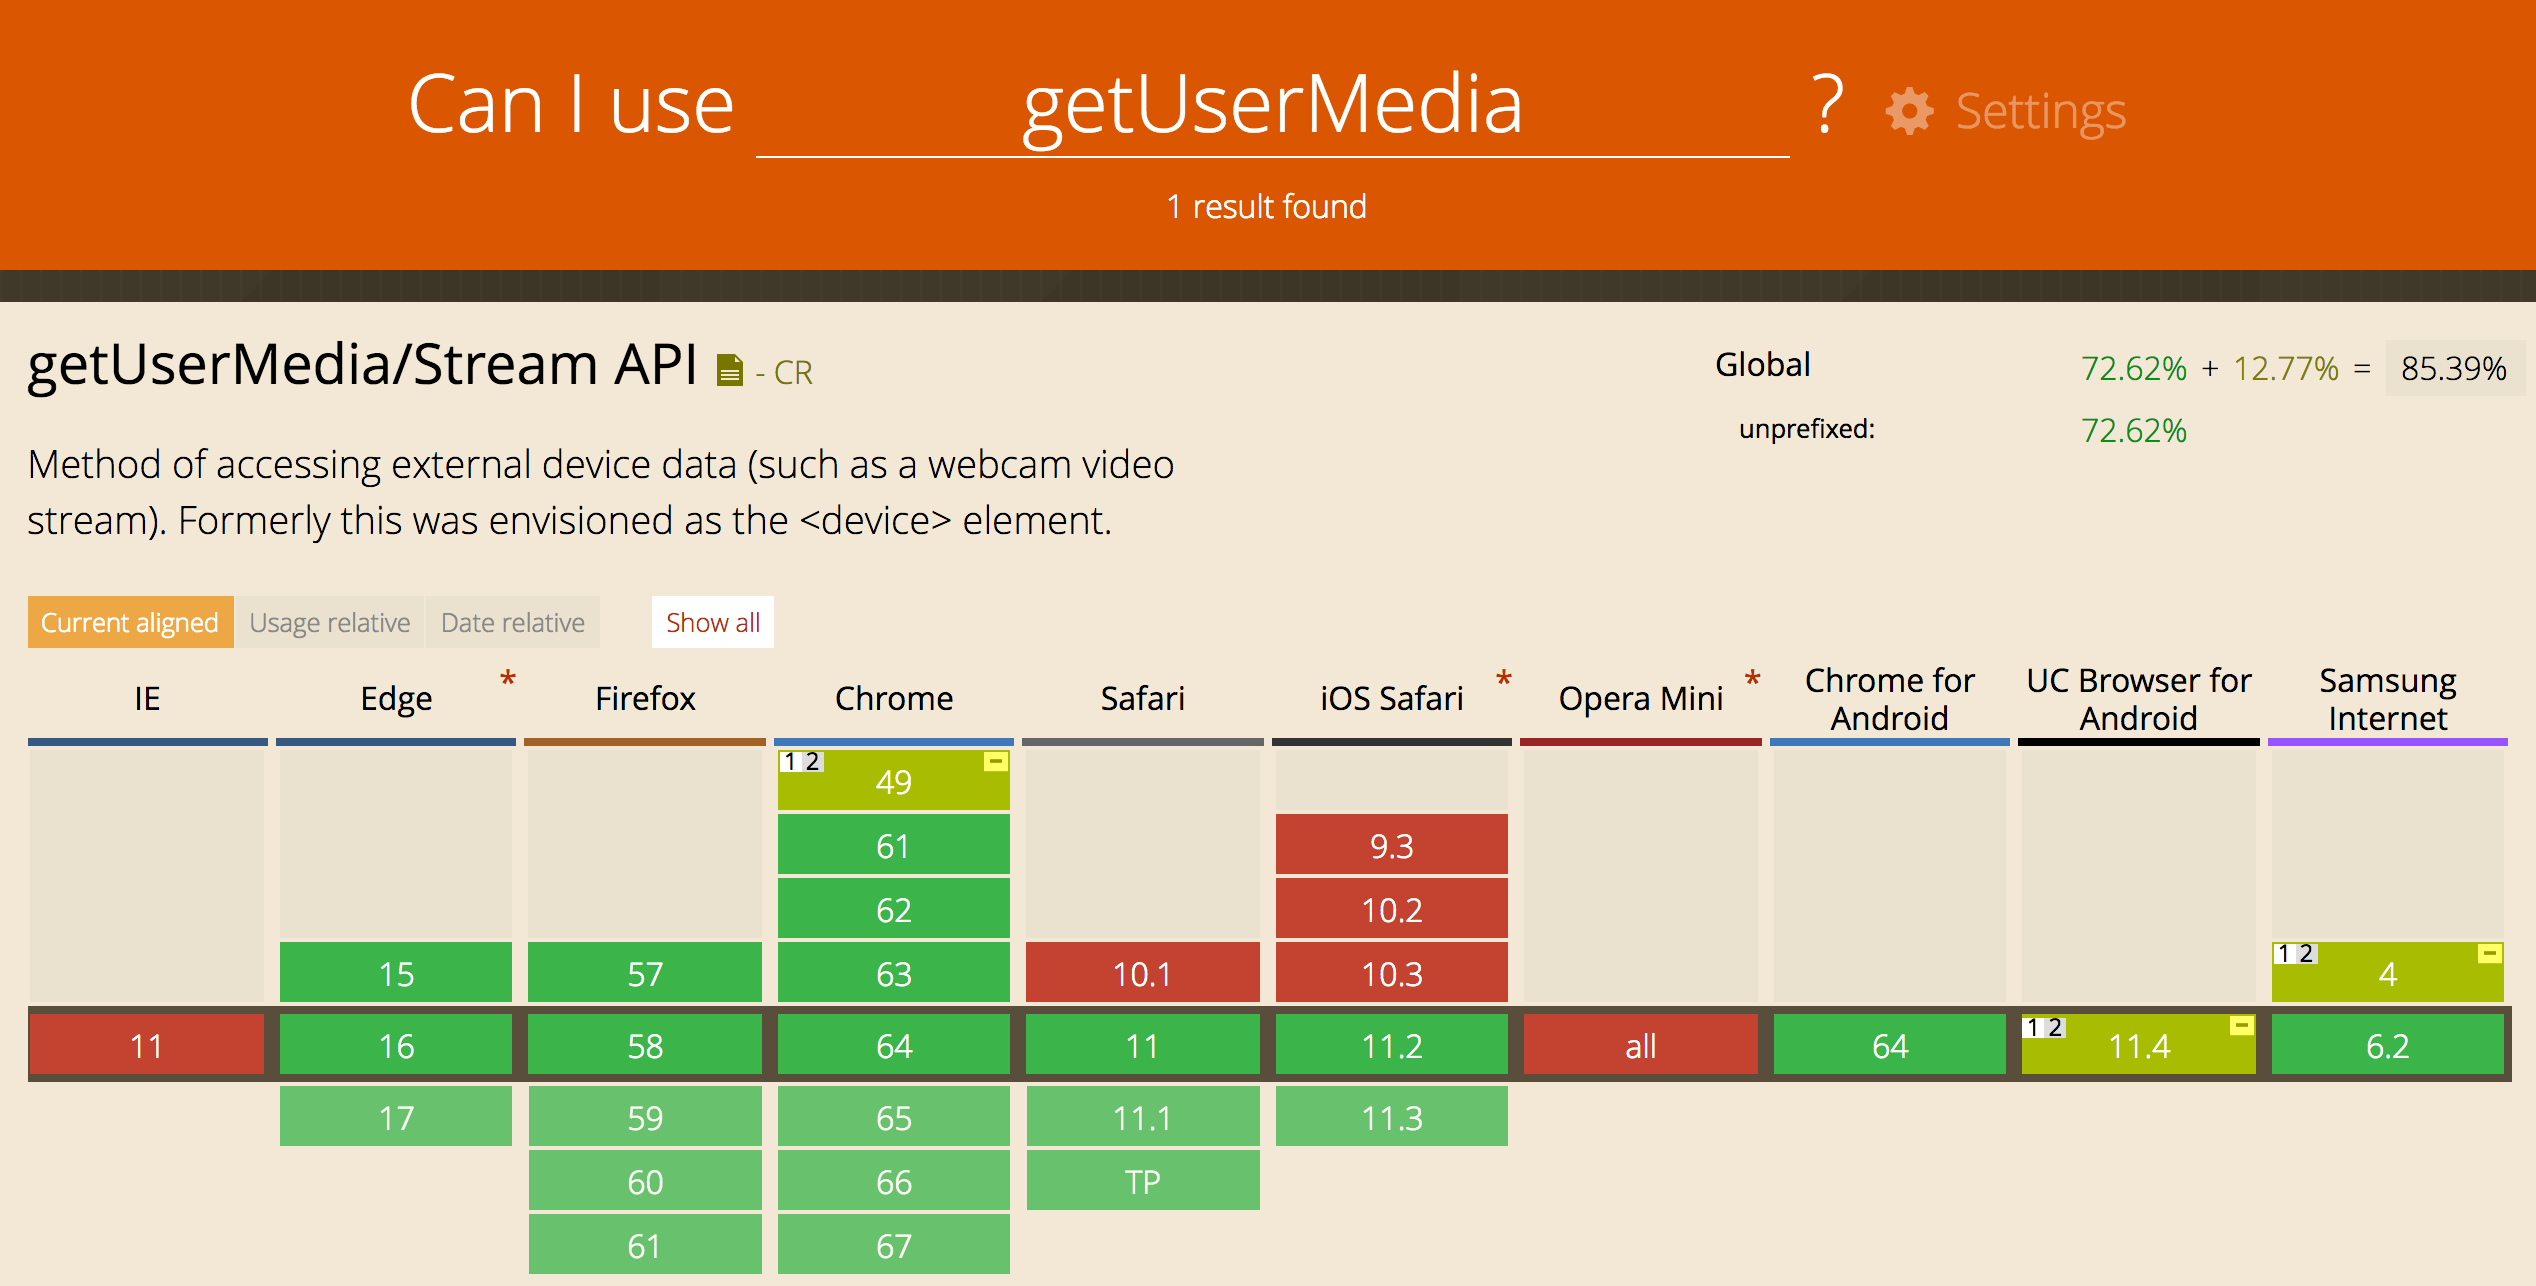Click the Can I use site title
The height and width of the screenshot is (1286, 2536).
point(571,104)
